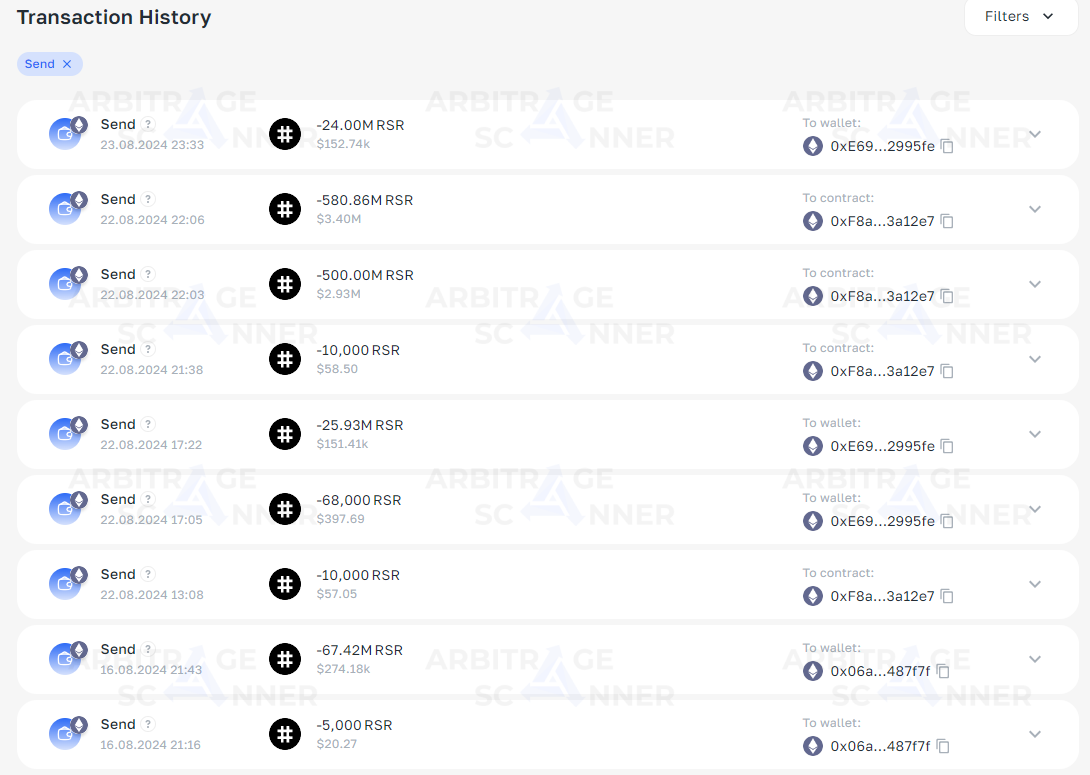The image size is (1090, 775).
Task: Click the help icon beside Send dated 16.08.2024 21:16
Action: 148,725
